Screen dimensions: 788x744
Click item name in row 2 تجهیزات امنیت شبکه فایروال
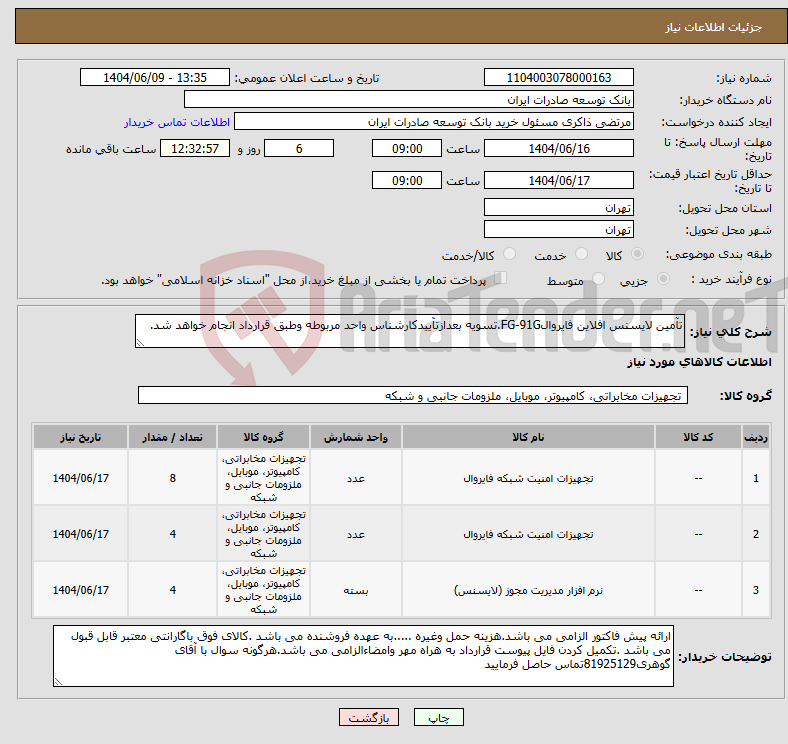pyautogui.click(x=528, y=534)
